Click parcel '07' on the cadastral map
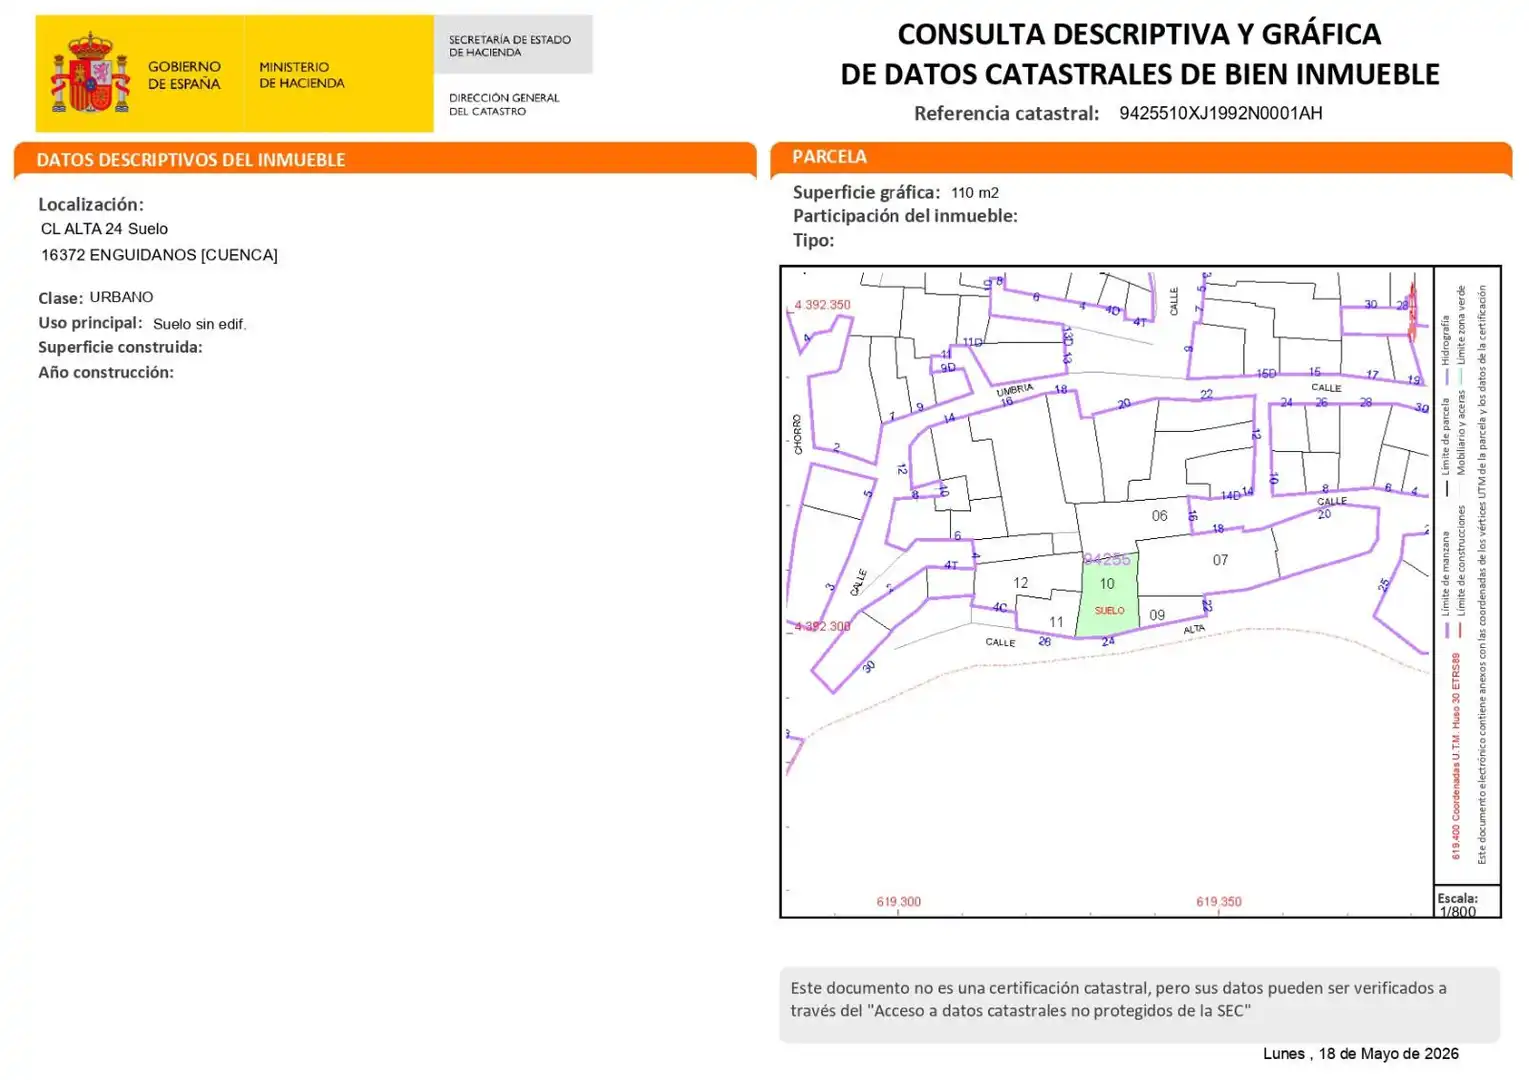 point(1220,560)
